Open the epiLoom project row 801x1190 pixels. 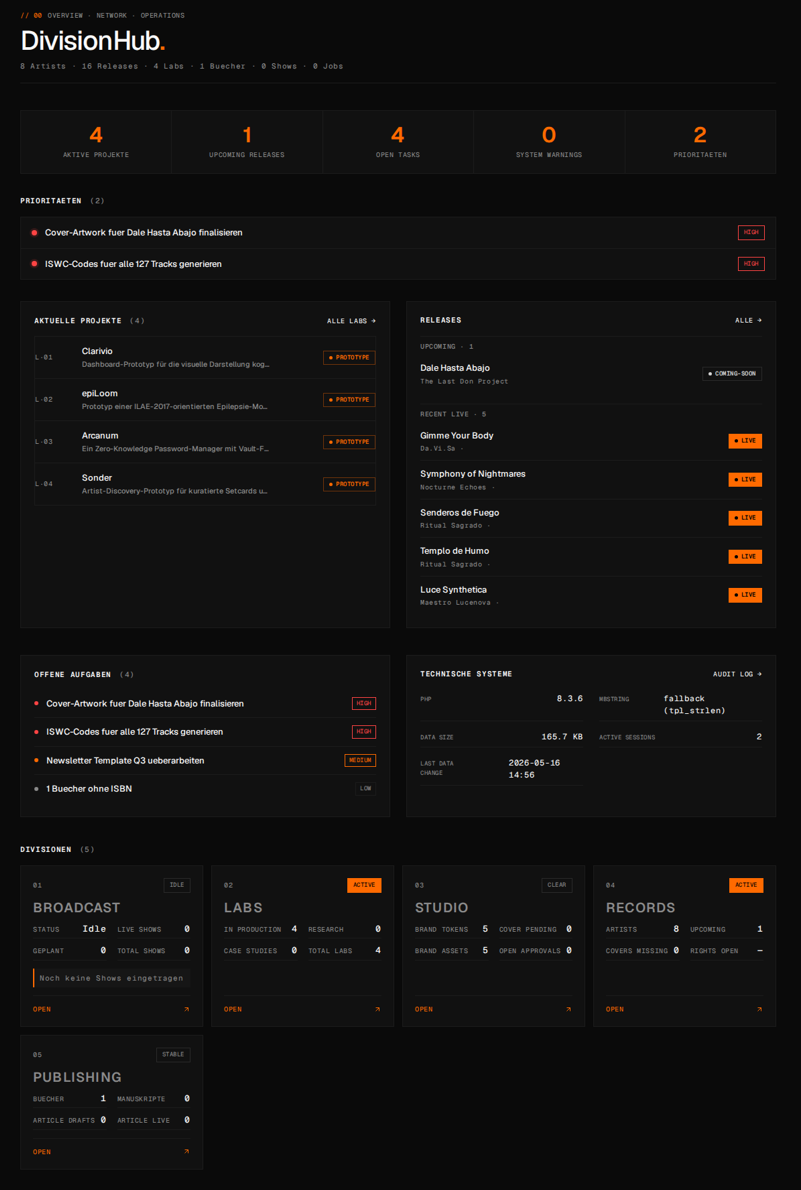(205, 400)
